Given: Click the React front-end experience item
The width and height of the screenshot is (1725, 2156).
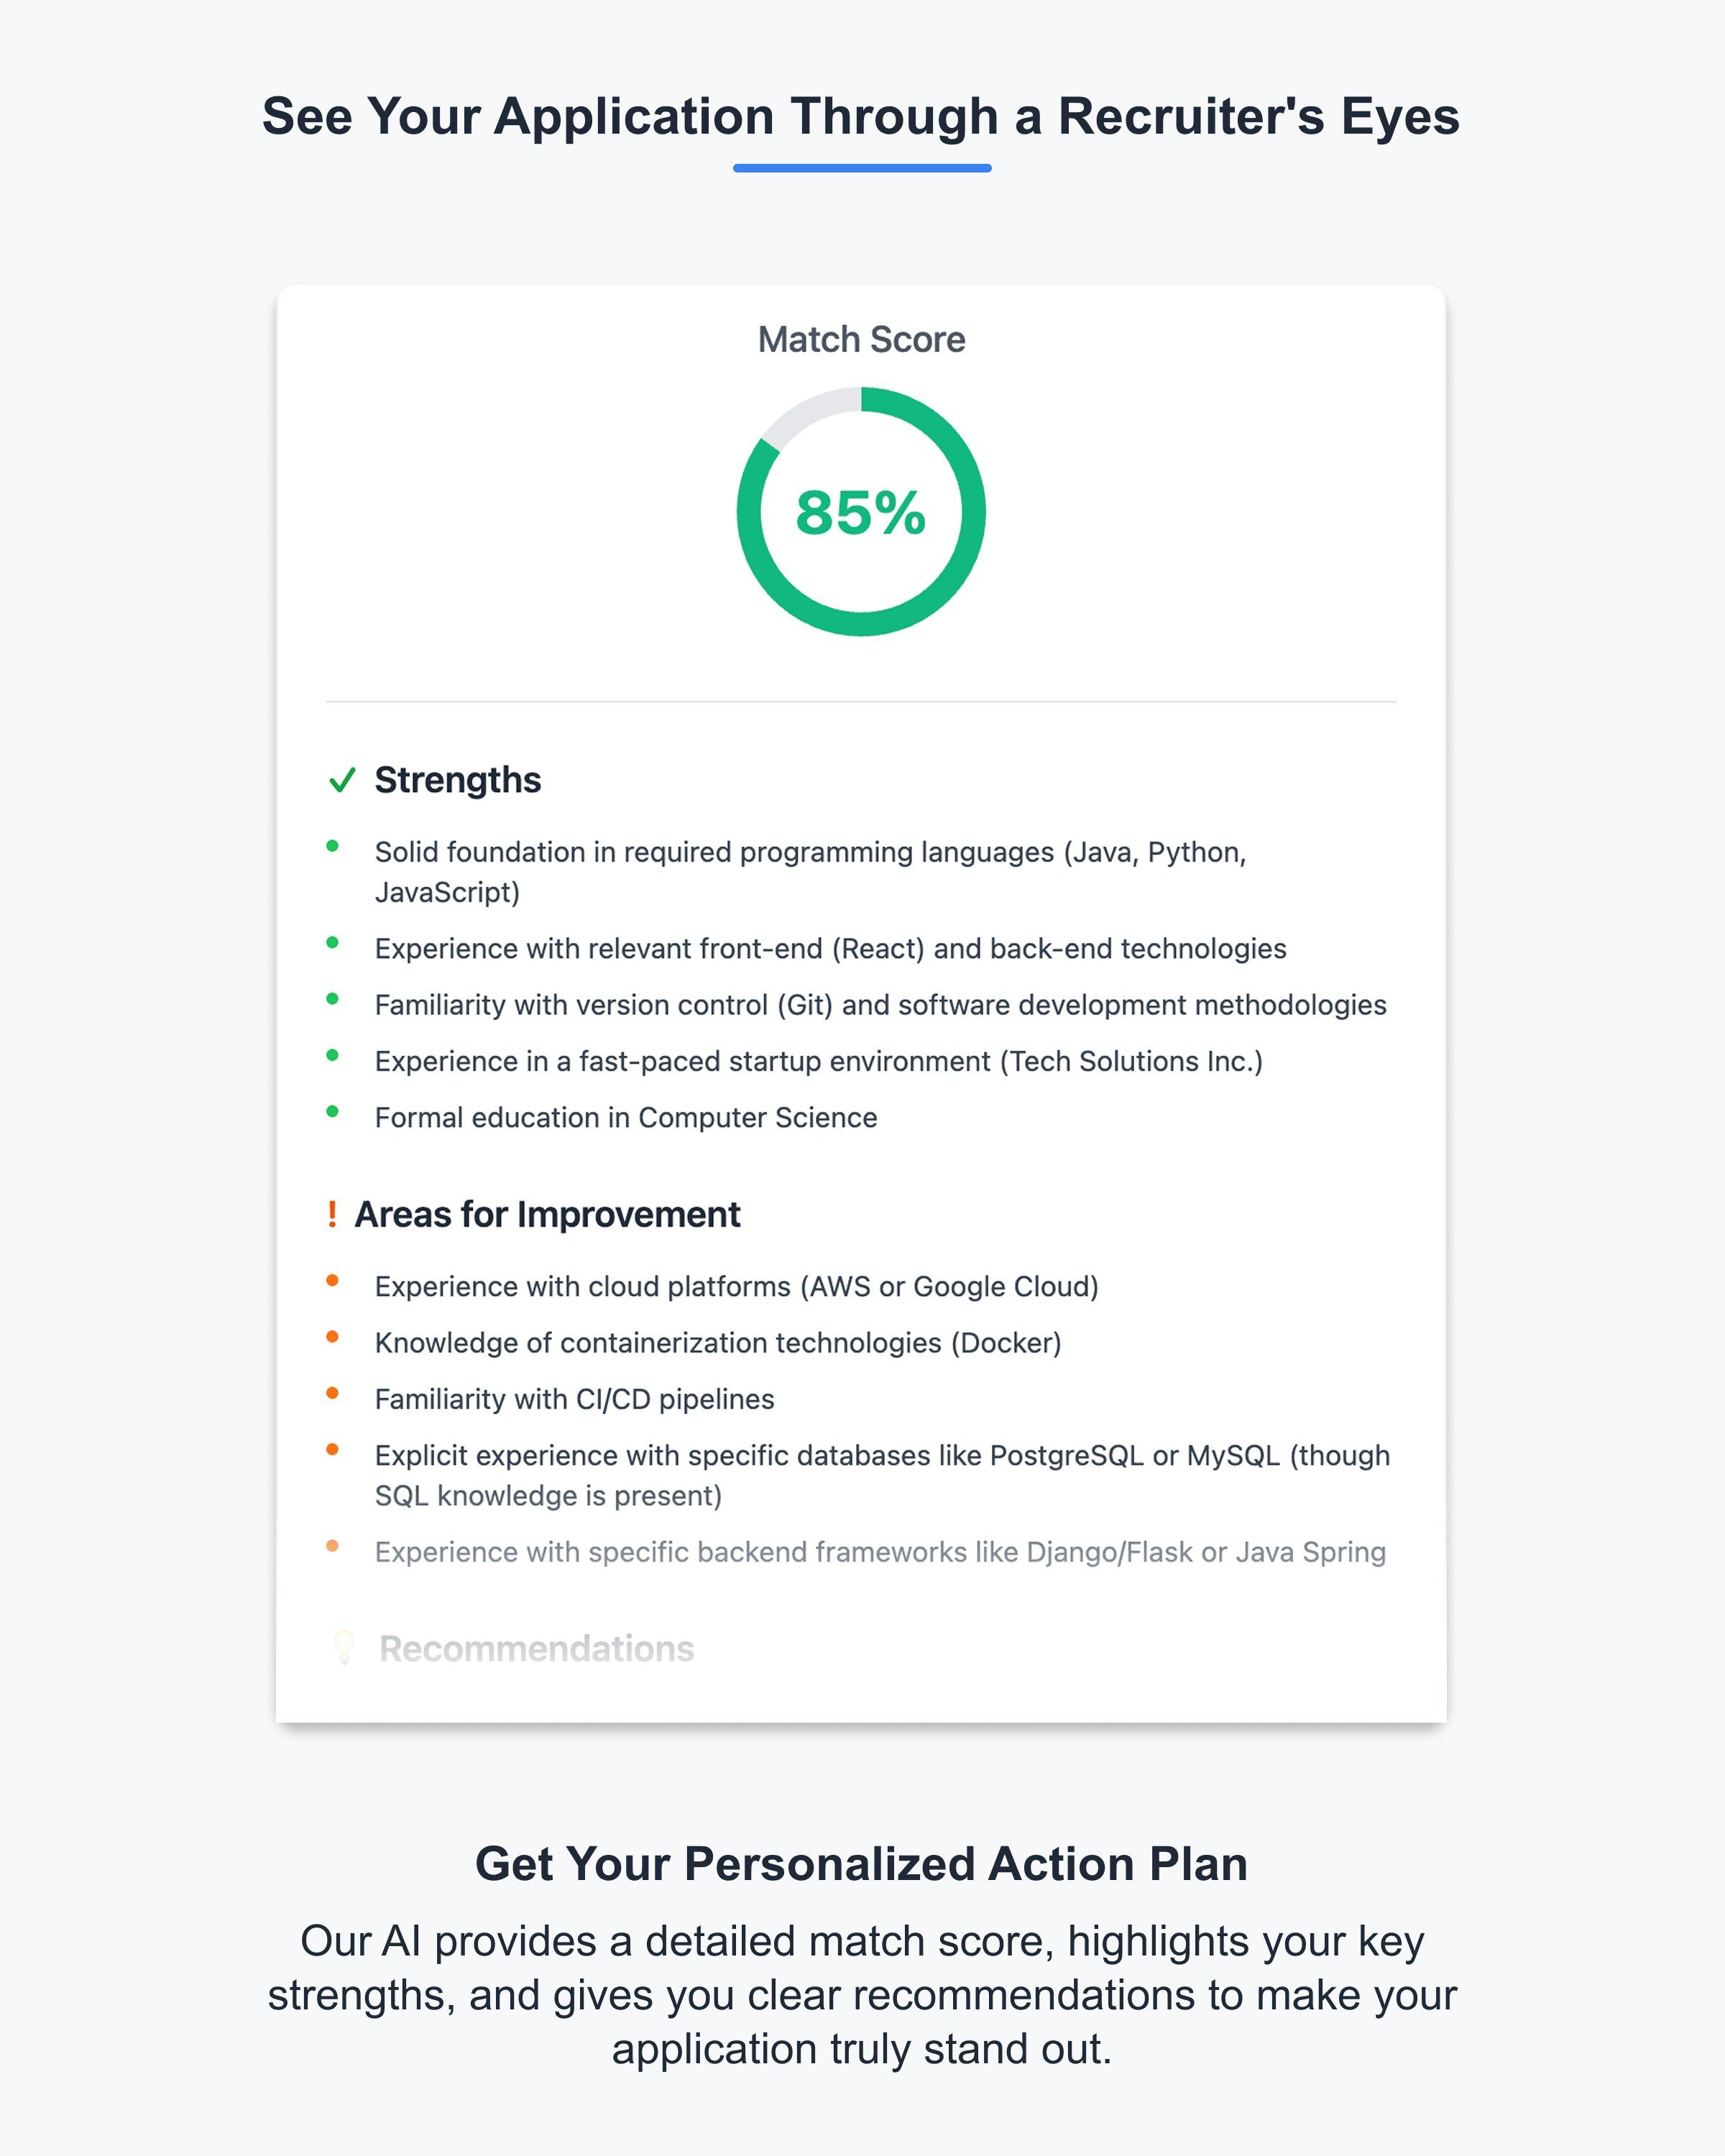Looking at the screenshot, I should [x=830, y=948].
